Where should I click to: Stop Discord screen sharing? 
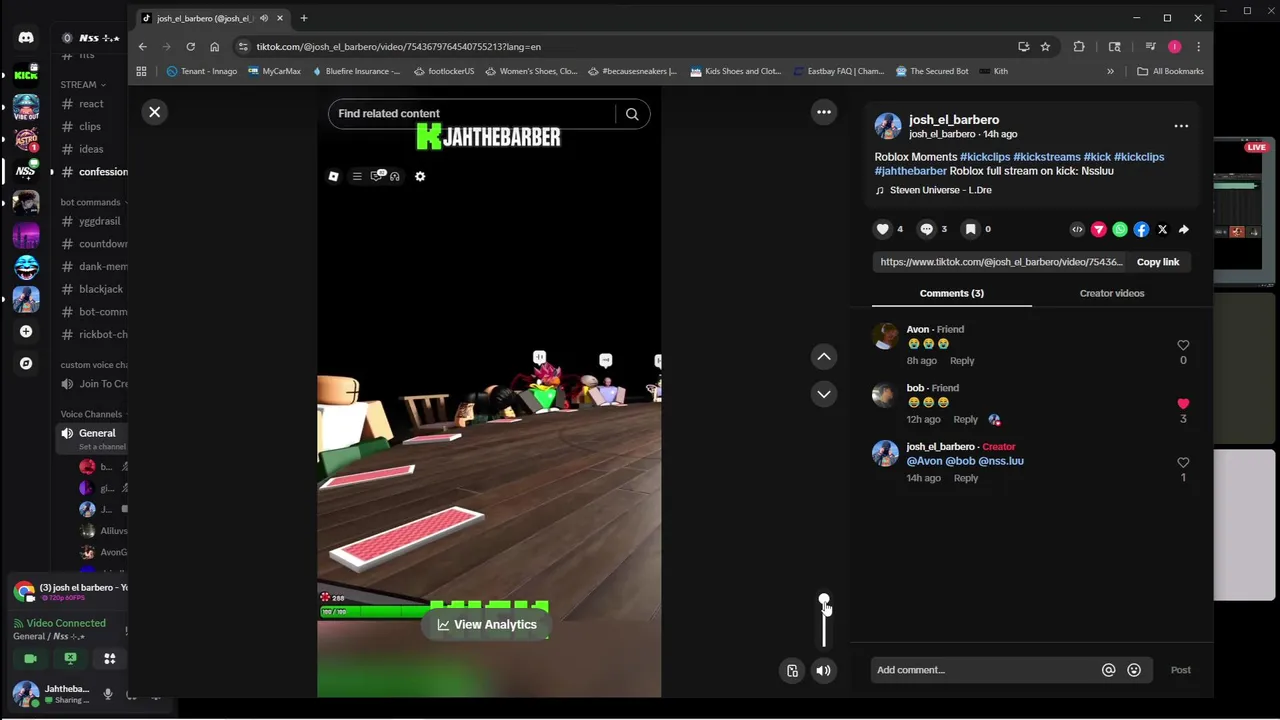tap(70, 658)
